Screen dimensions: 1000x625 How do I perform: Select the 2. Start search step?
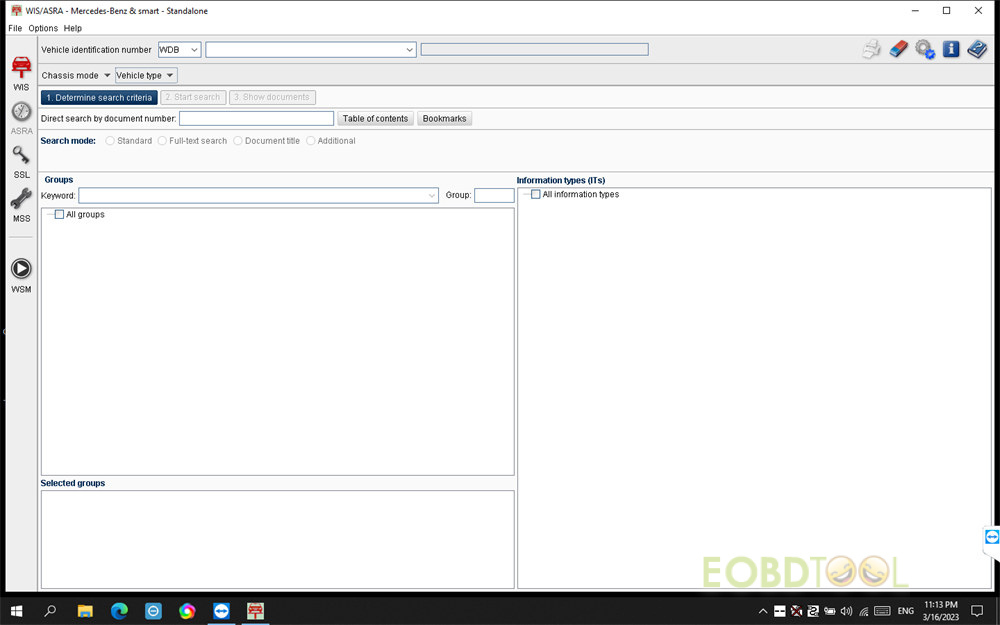193,97
